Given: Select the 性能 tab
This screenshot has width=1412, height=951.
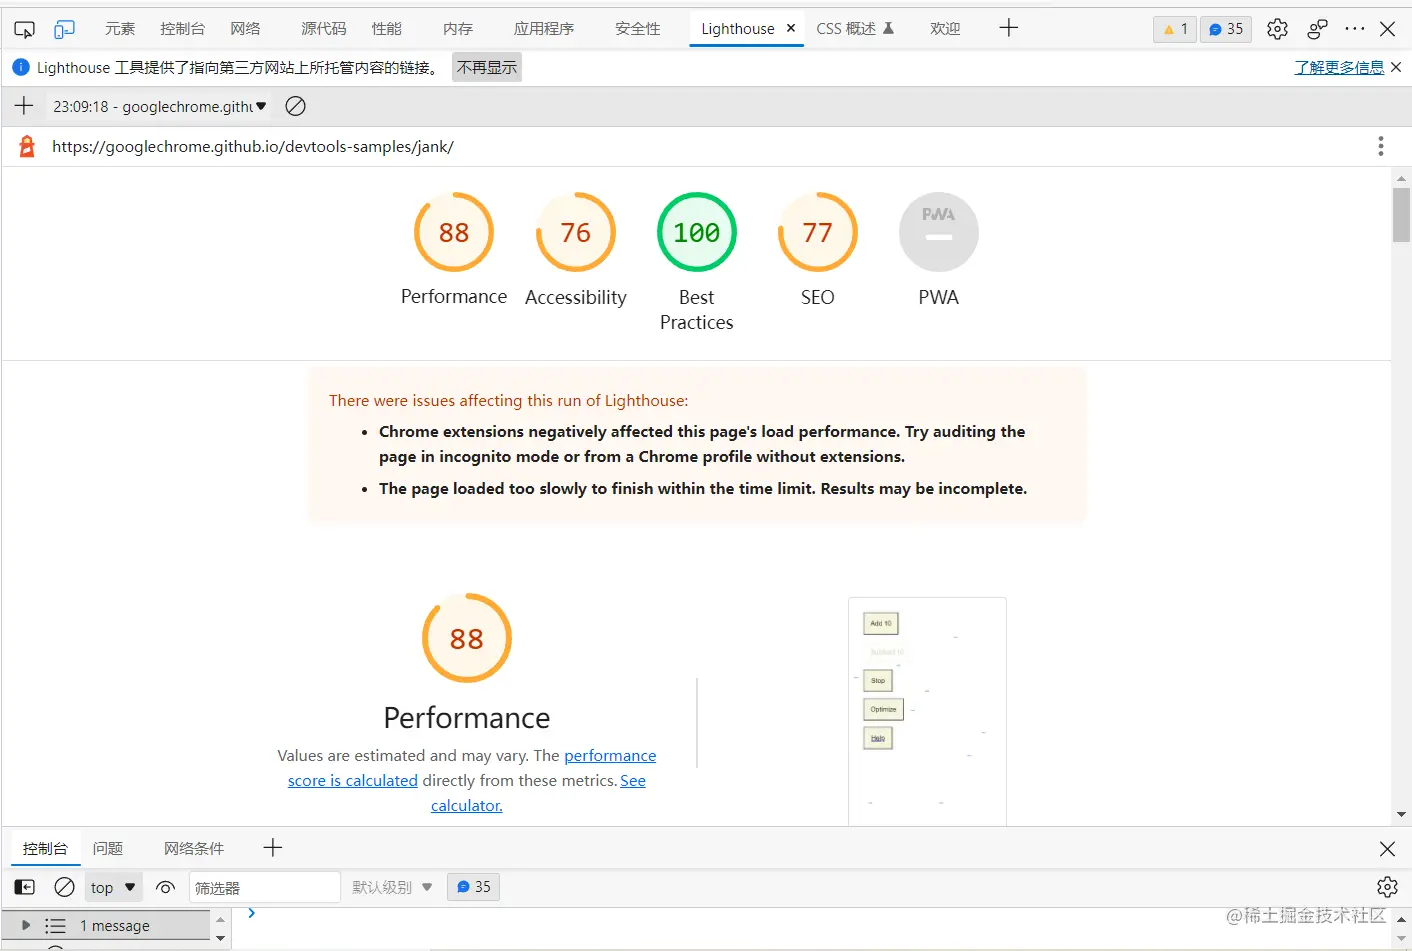Looking at the screenshot, I should click(x=387, y=29).
